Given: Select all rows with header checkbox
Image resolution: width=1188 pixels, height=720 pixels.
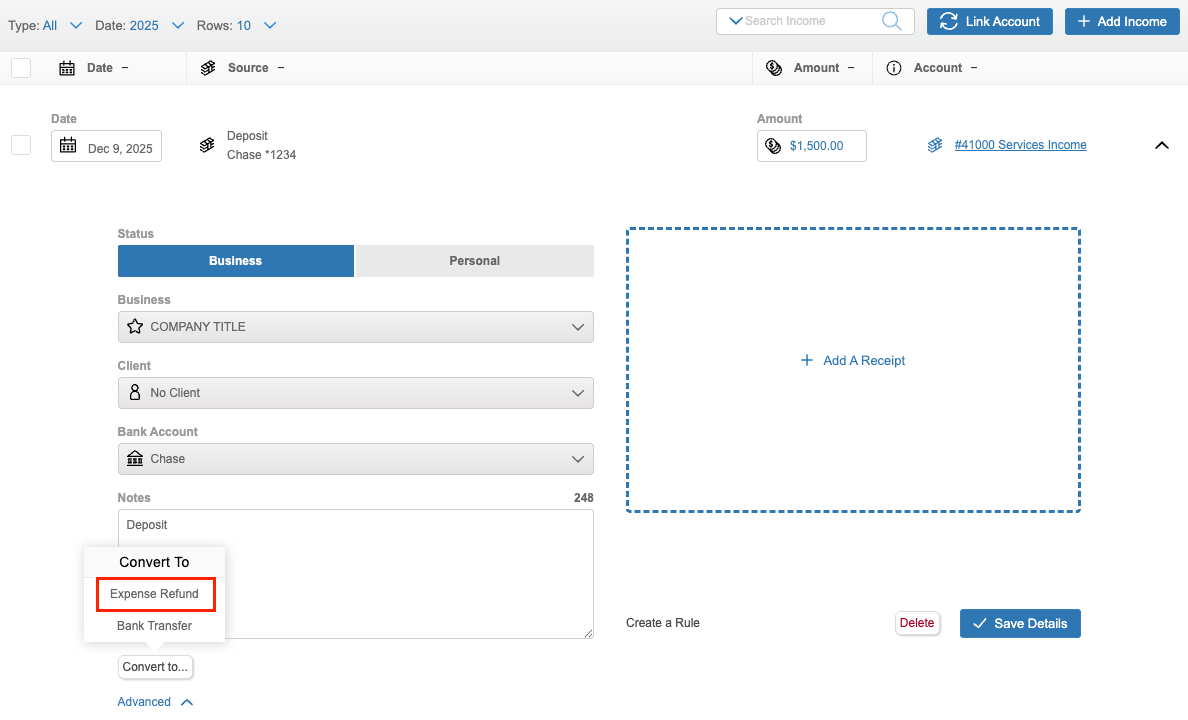Looking at the screenshot, I should click(21, 68).
